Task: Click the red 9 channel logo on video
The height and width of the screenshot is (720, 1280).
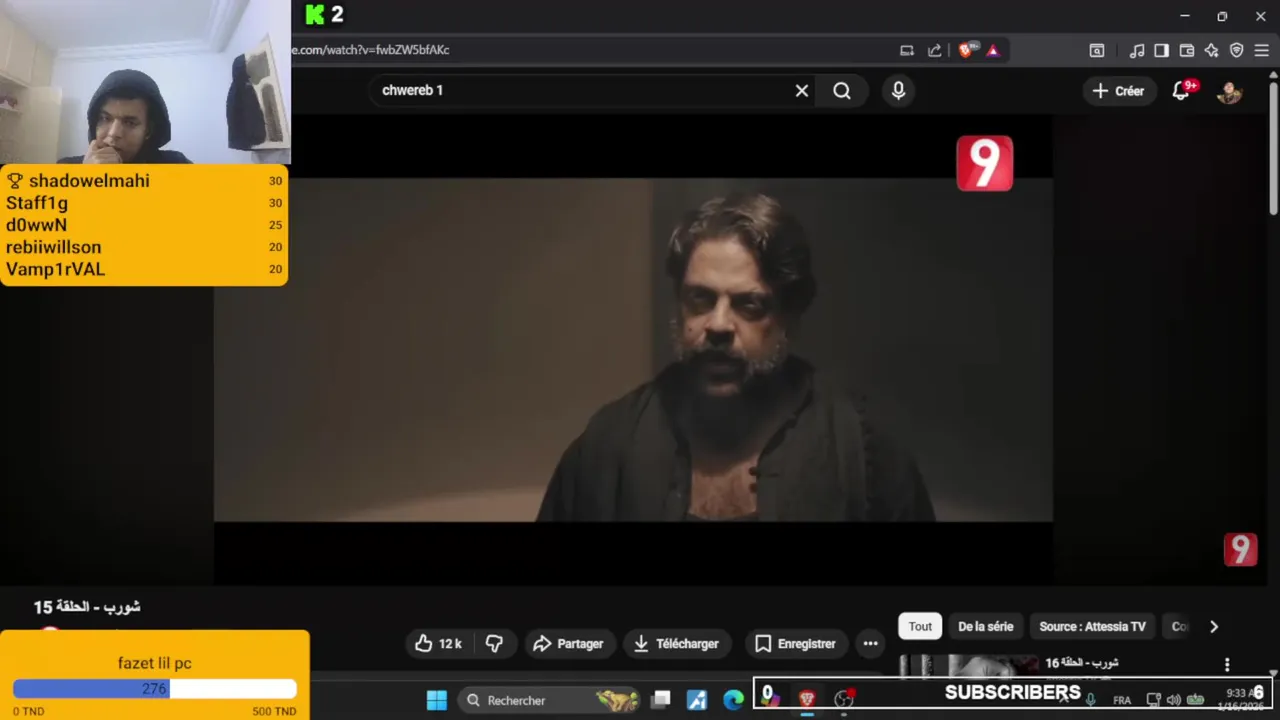Action: (x=984, y=163)
